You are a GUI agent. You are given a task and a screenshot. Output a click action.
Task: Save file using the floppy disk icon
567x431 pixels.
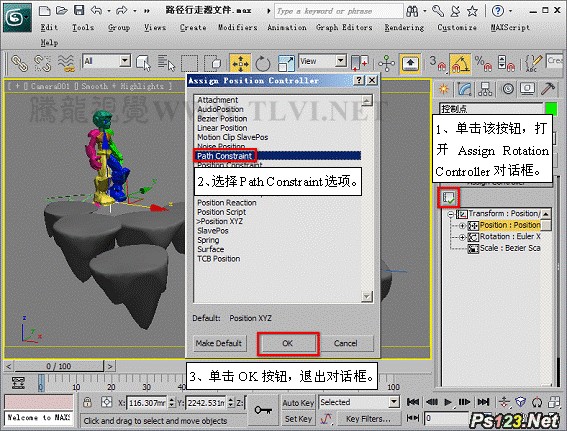(79, 10)
